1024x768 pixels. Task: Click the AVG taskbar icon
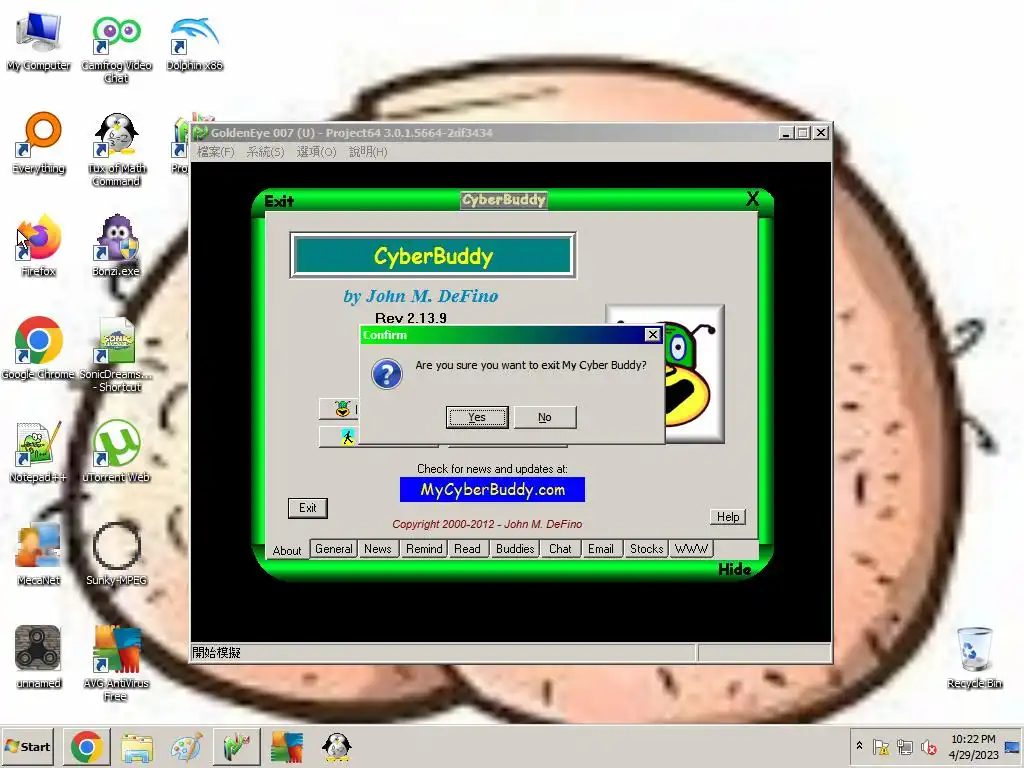pyautogui.click(x=286, y=746)
